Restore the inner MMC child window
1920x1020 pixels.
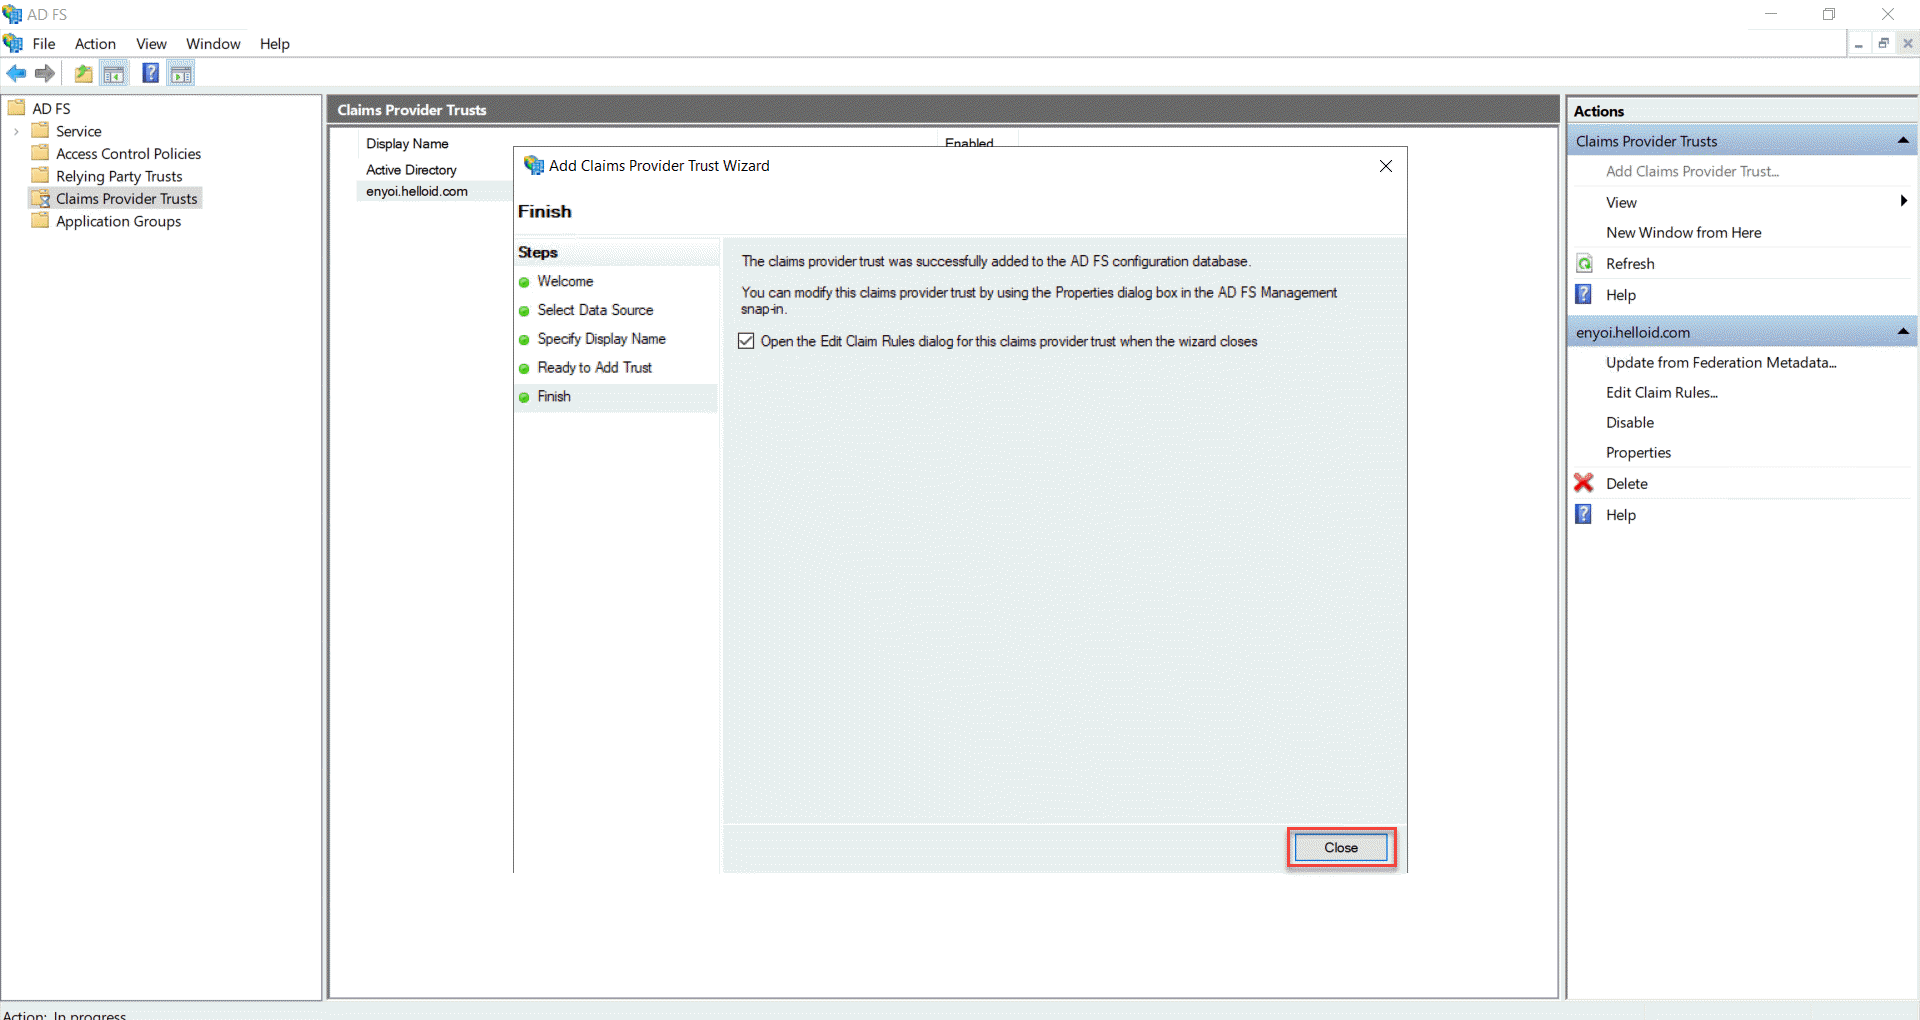pos(1883,43)
